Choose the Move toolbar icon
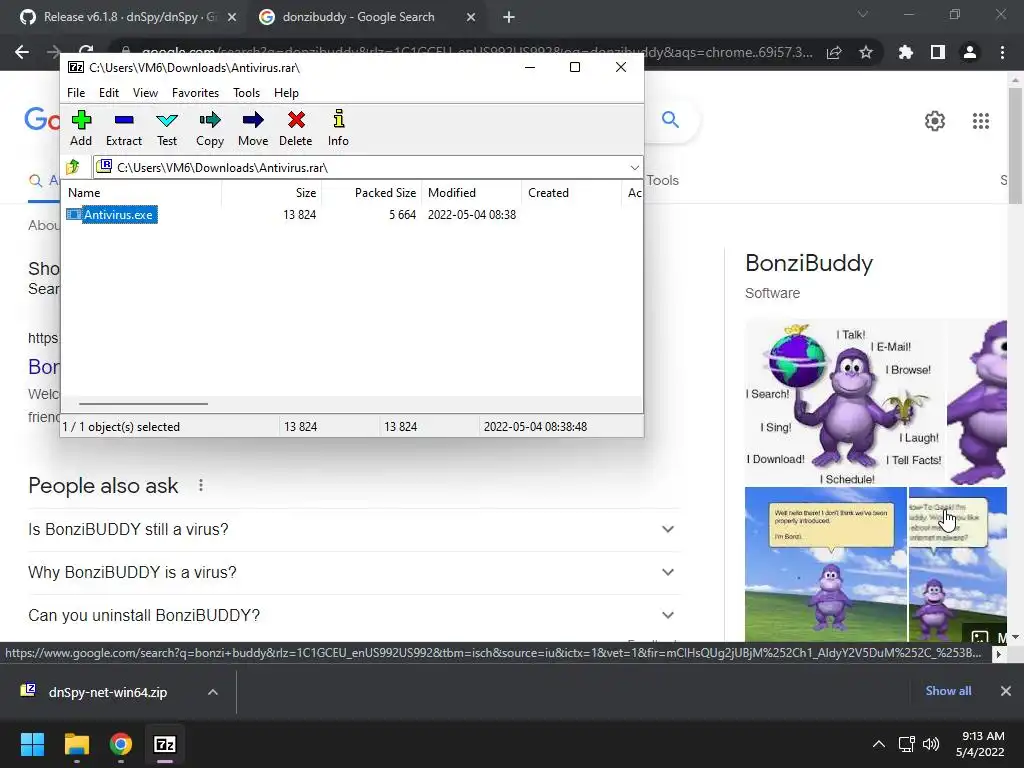The image size is (1024, 768). [x=253, y=129]
